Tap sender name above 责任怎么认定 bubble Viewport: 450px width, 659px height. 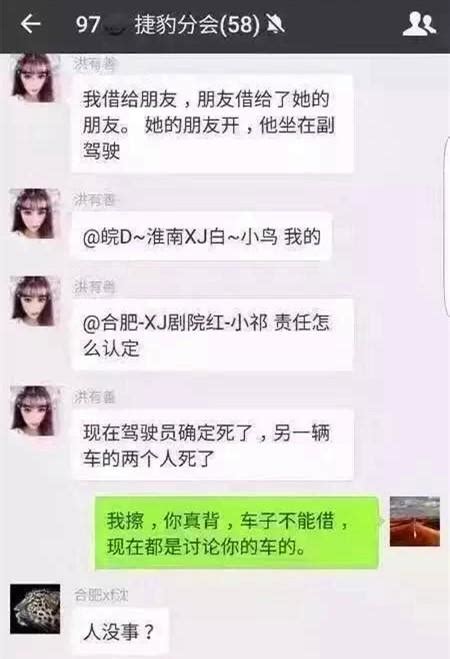click(x=95, y=287)
